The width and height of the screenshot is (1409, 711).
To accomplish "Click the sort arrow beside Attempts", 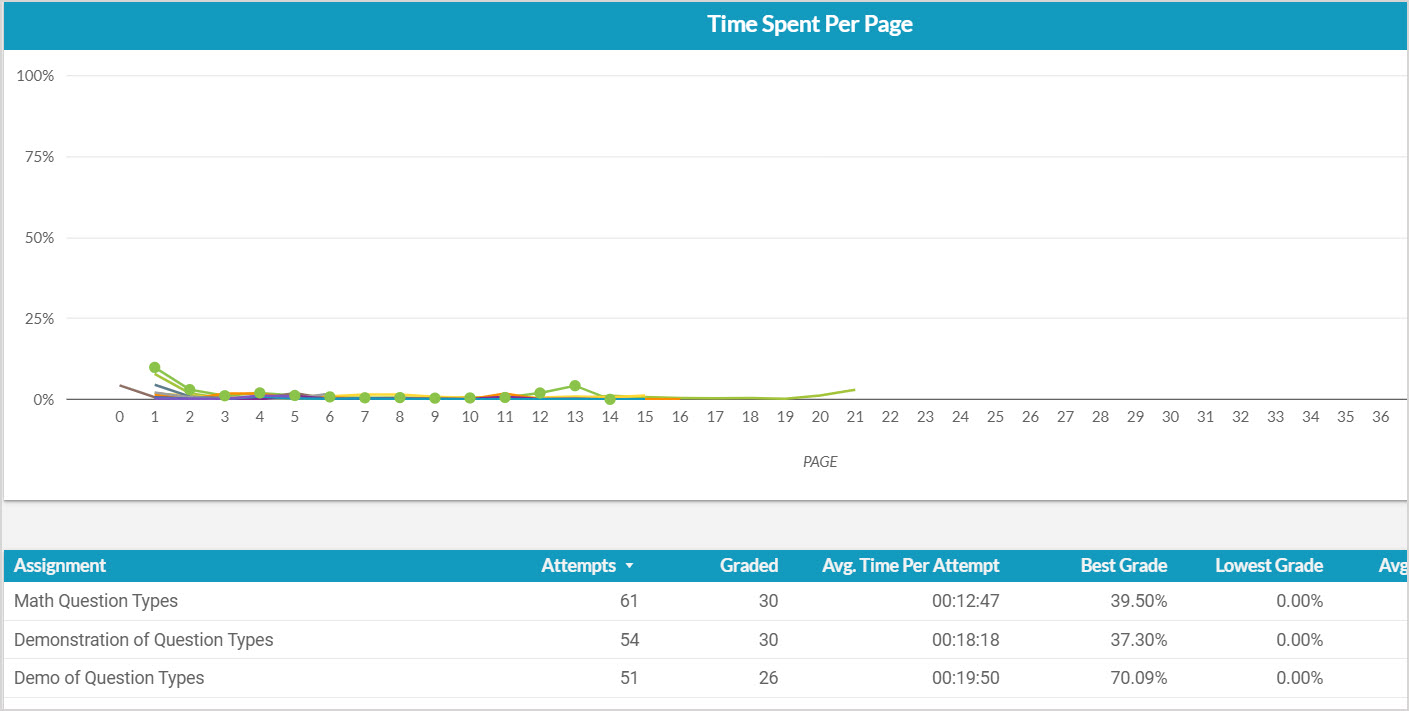I will click(x=629, y=566).
